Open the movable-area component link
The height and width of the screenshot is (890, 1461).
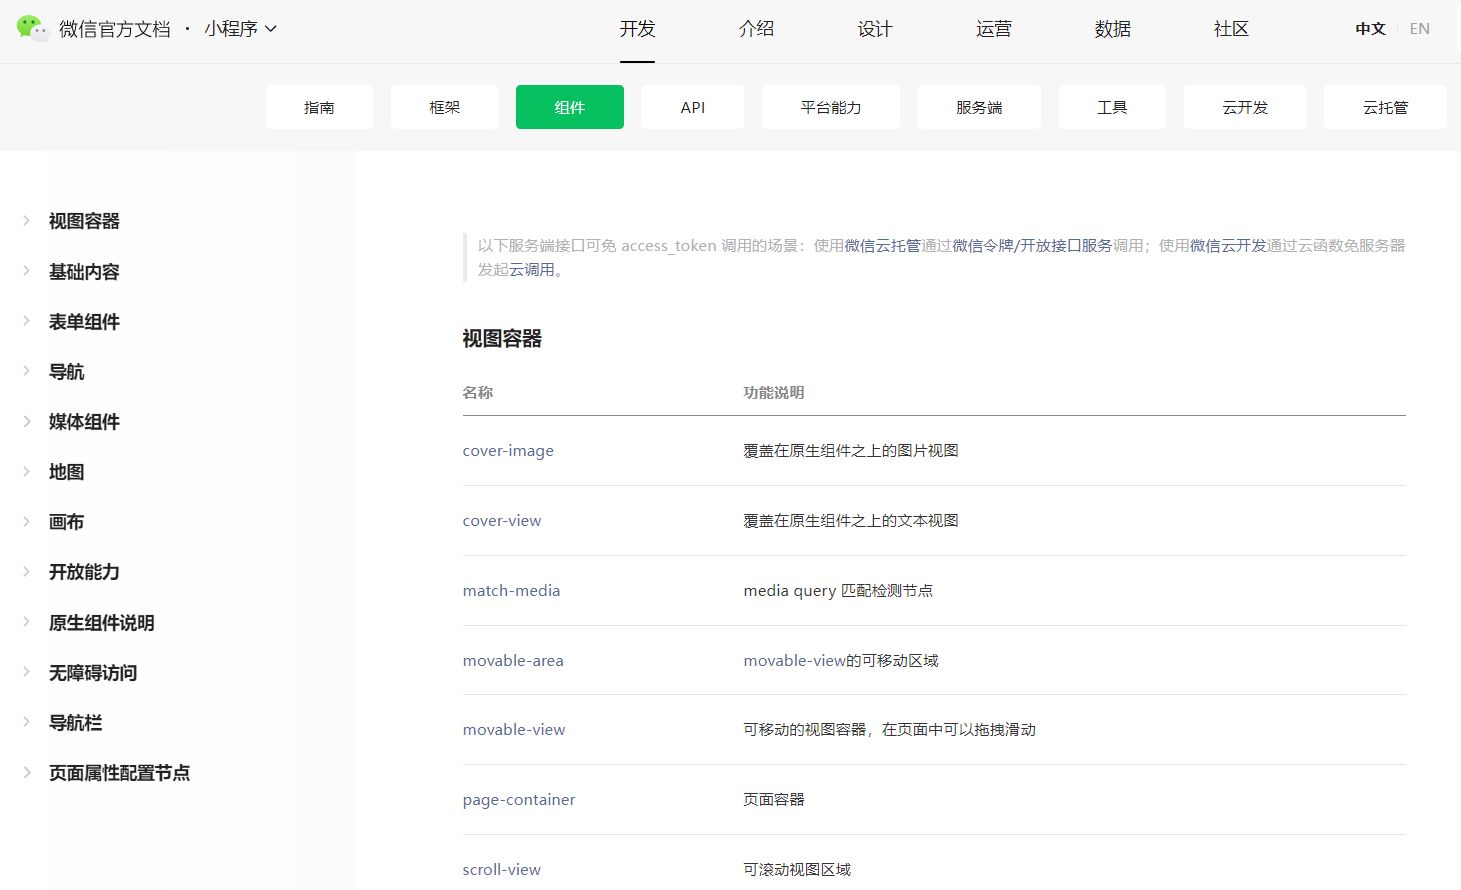tap(513, 660)
